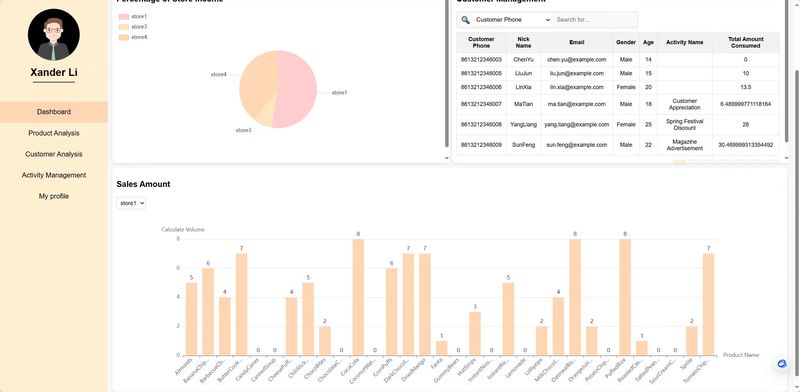
Task: Click the Lemonade axis label
Action: pyautogui.click(x=516, y=368)
